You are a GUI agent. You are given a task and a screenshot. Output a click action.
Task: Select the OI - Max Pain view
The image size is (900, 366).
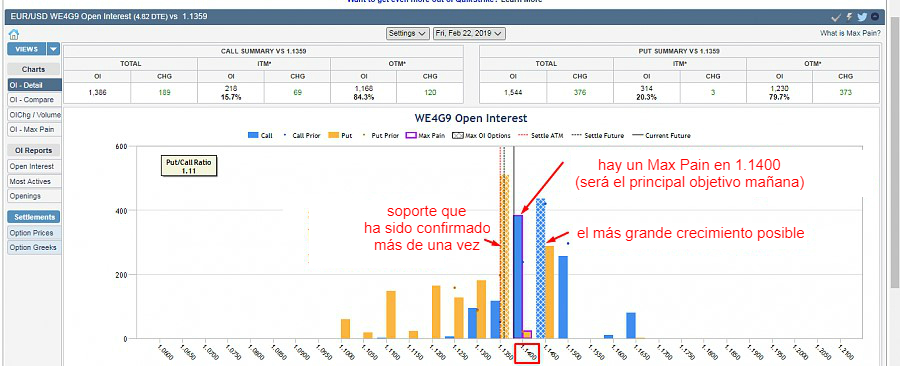tap(34, 130)
